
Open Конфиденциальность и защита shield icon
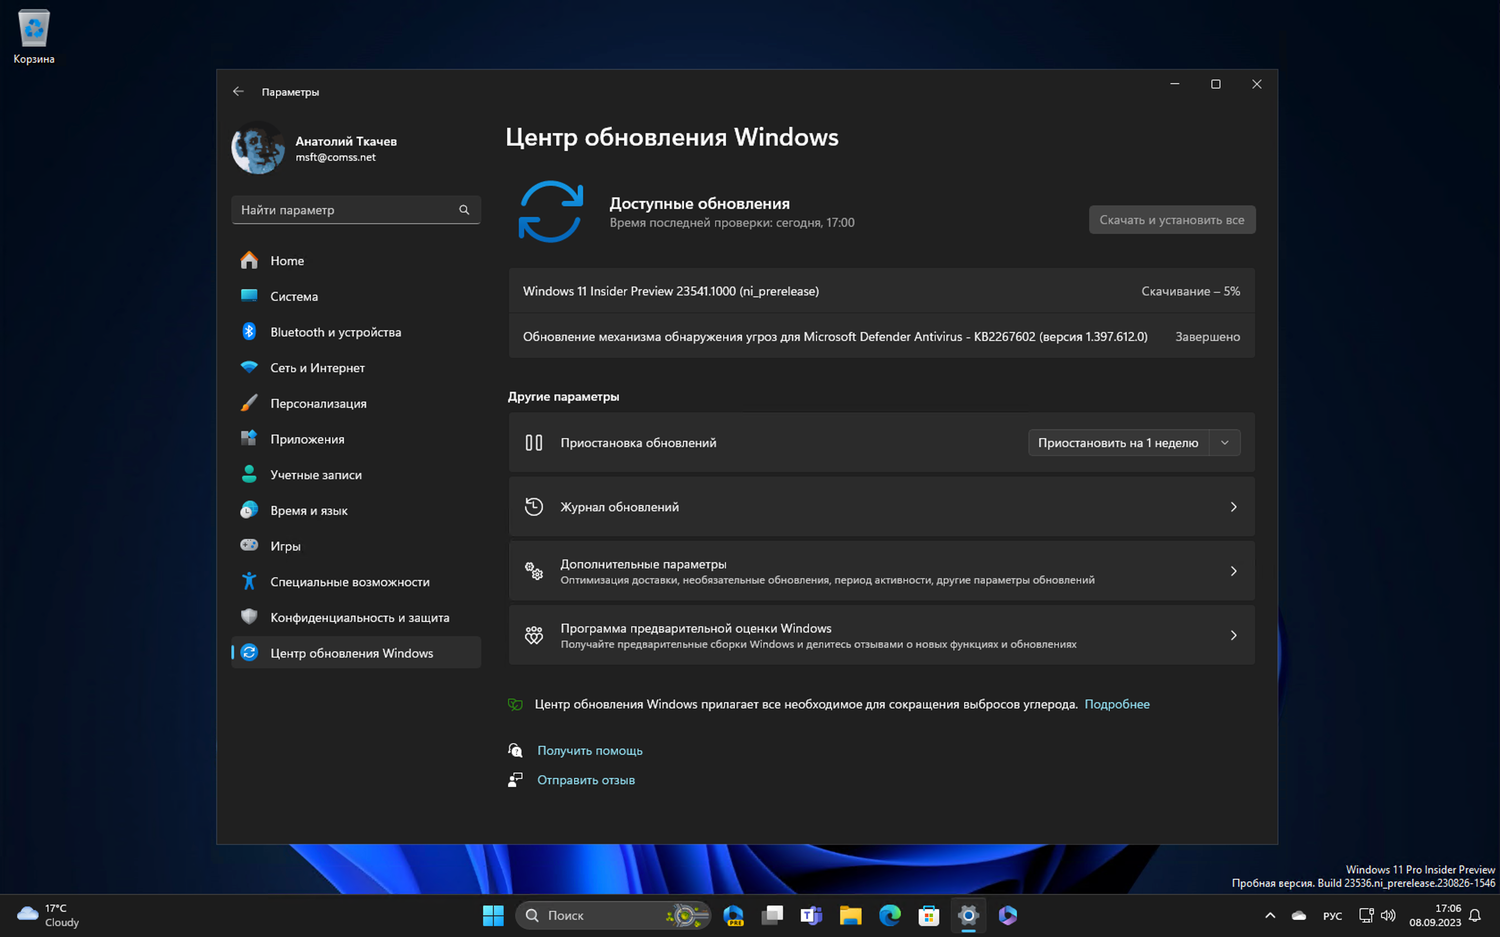[248, 617]
